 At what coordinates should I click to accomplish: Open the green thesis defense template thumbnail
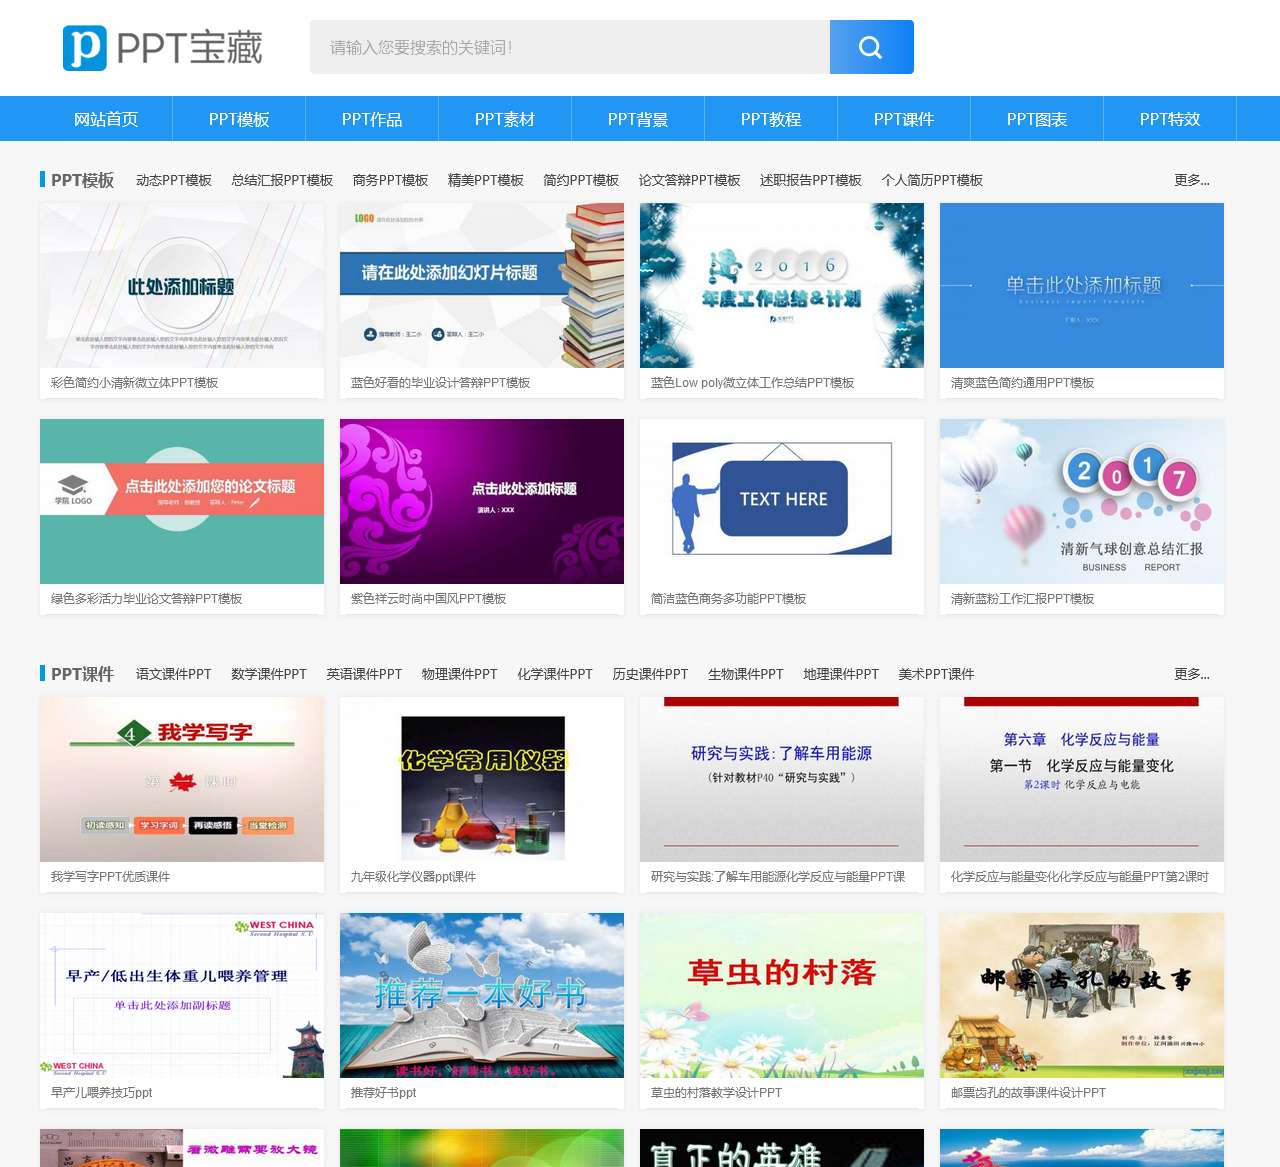[182, 501]
